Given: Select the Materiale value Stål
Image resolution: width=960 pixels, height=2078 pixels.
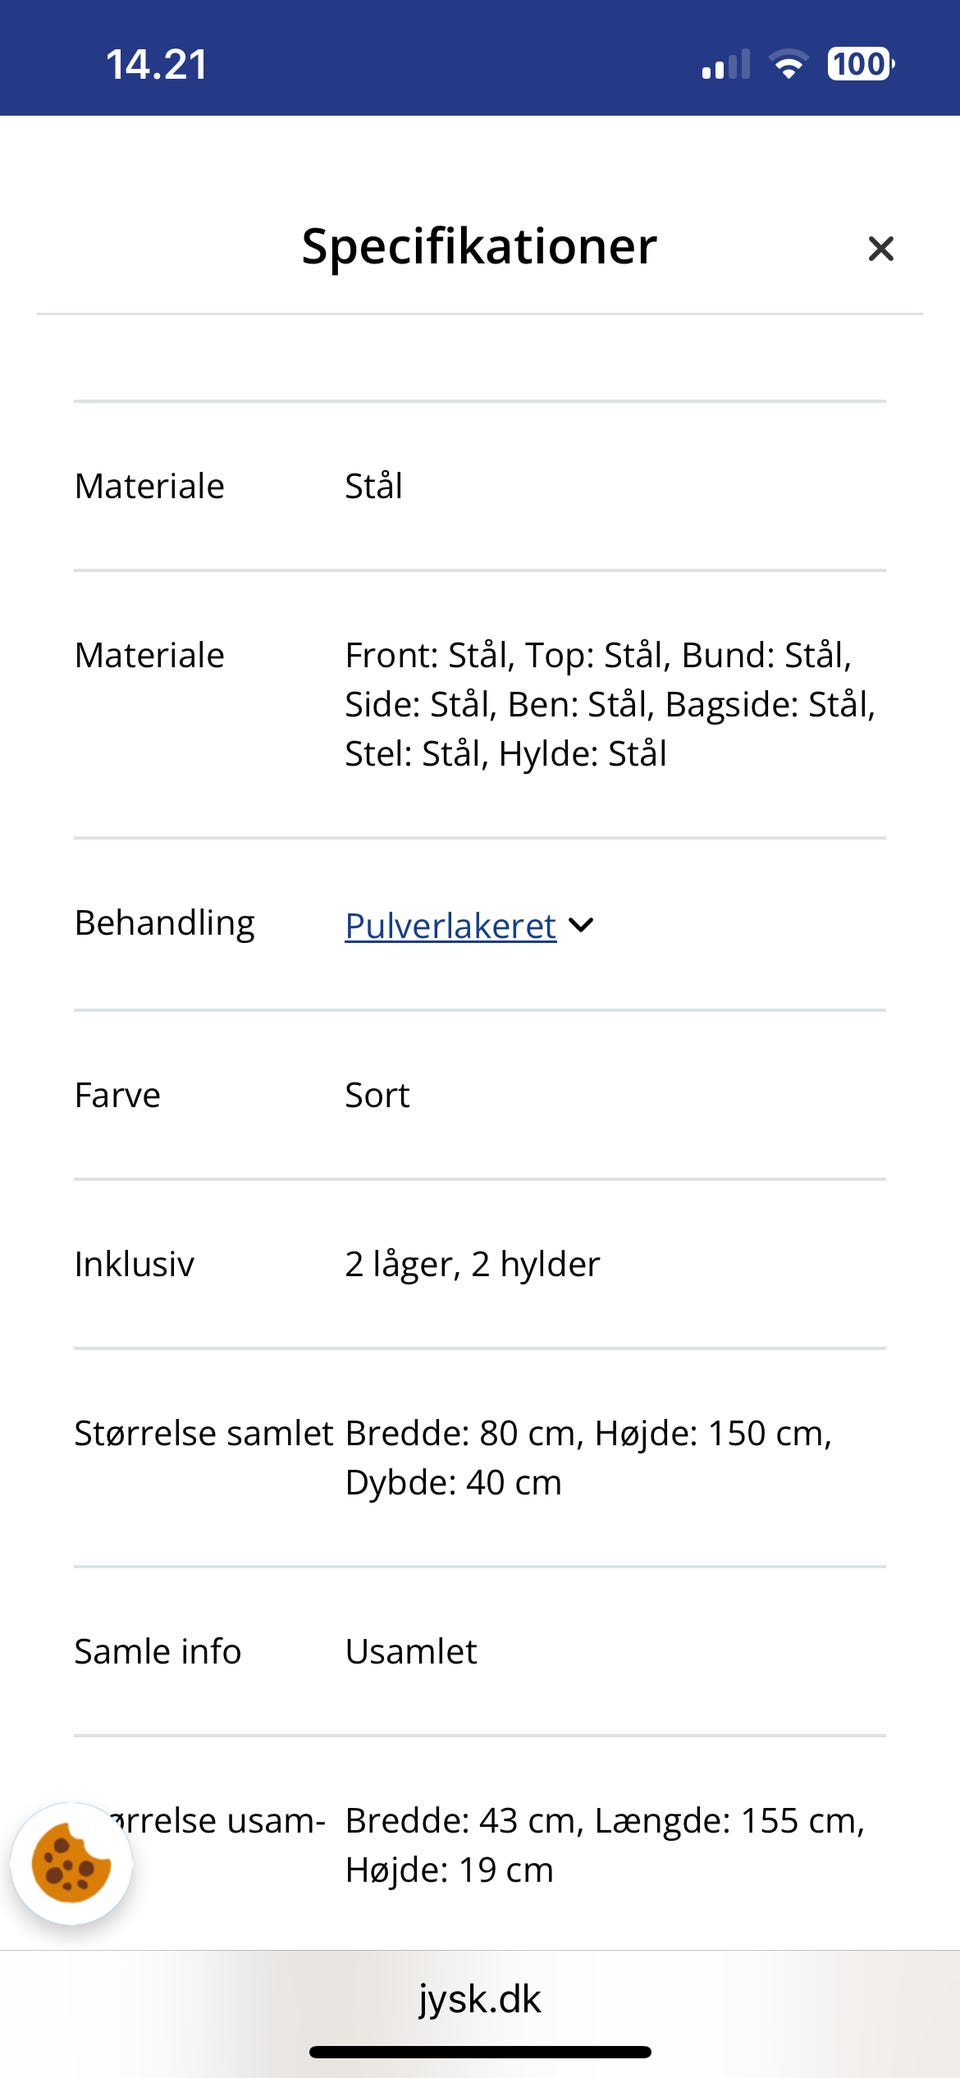Looking at the screenshot, I should click(x=374, y=487).
